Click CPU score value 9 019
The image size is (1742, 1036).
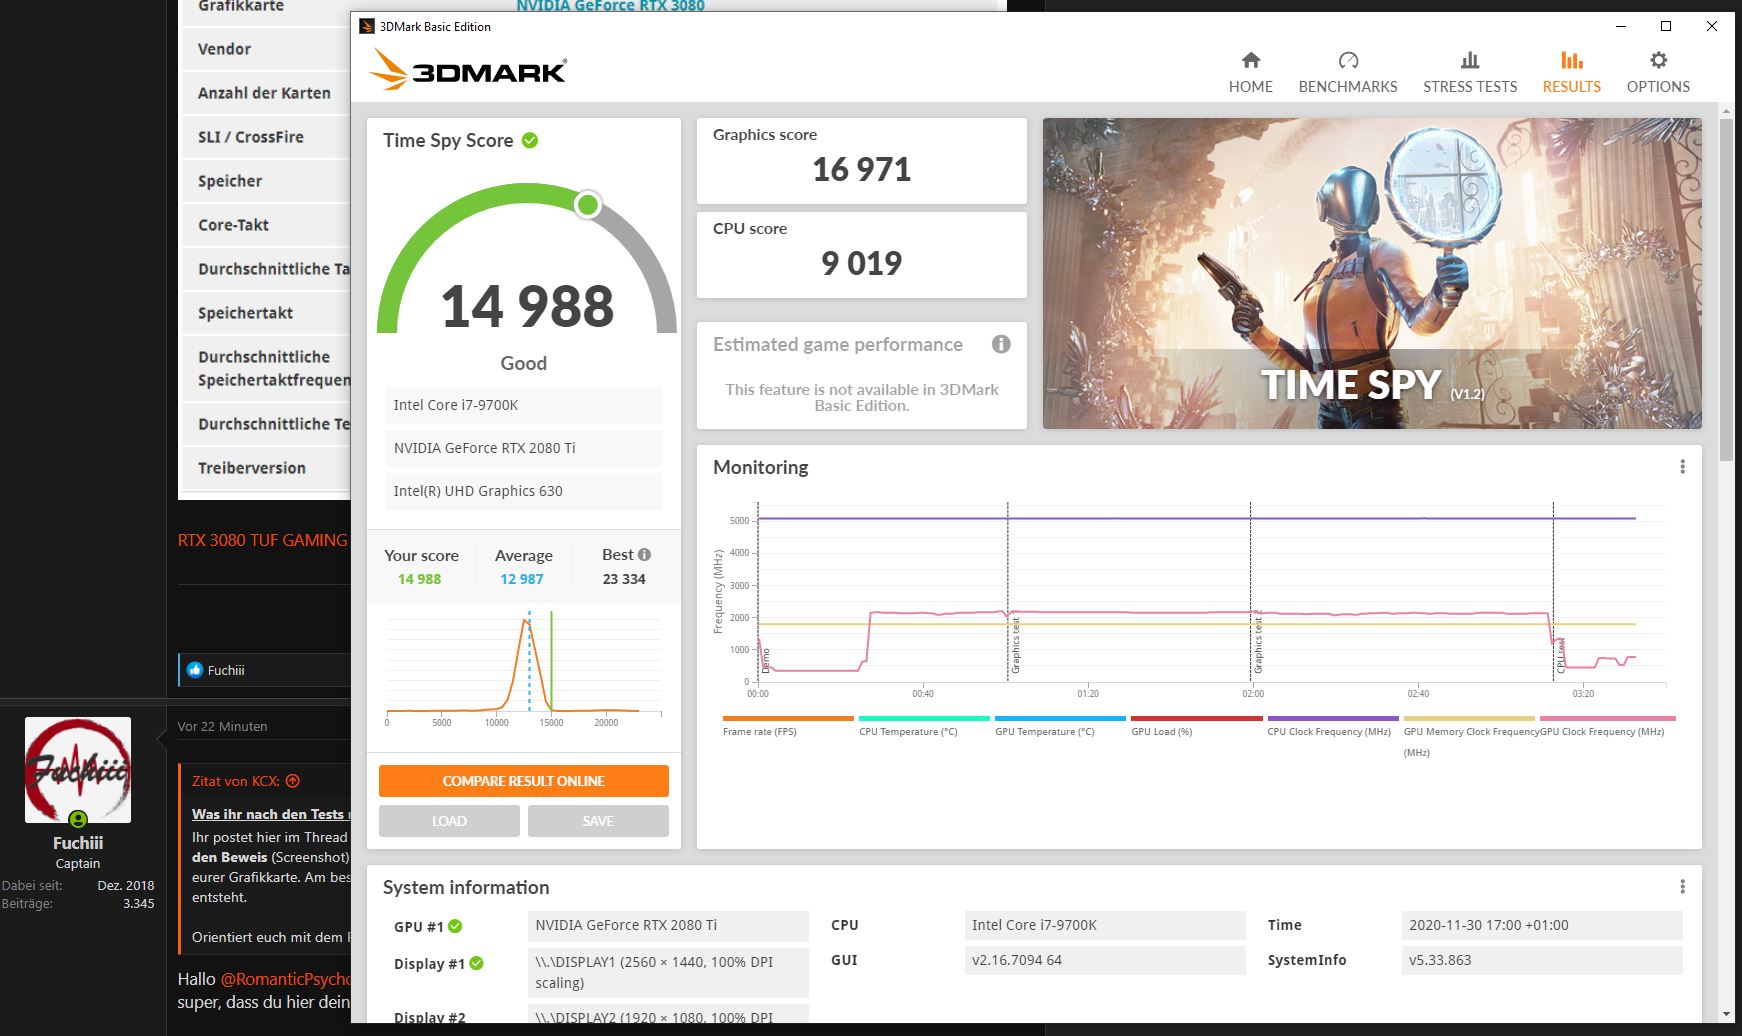[x=861, y=263]
